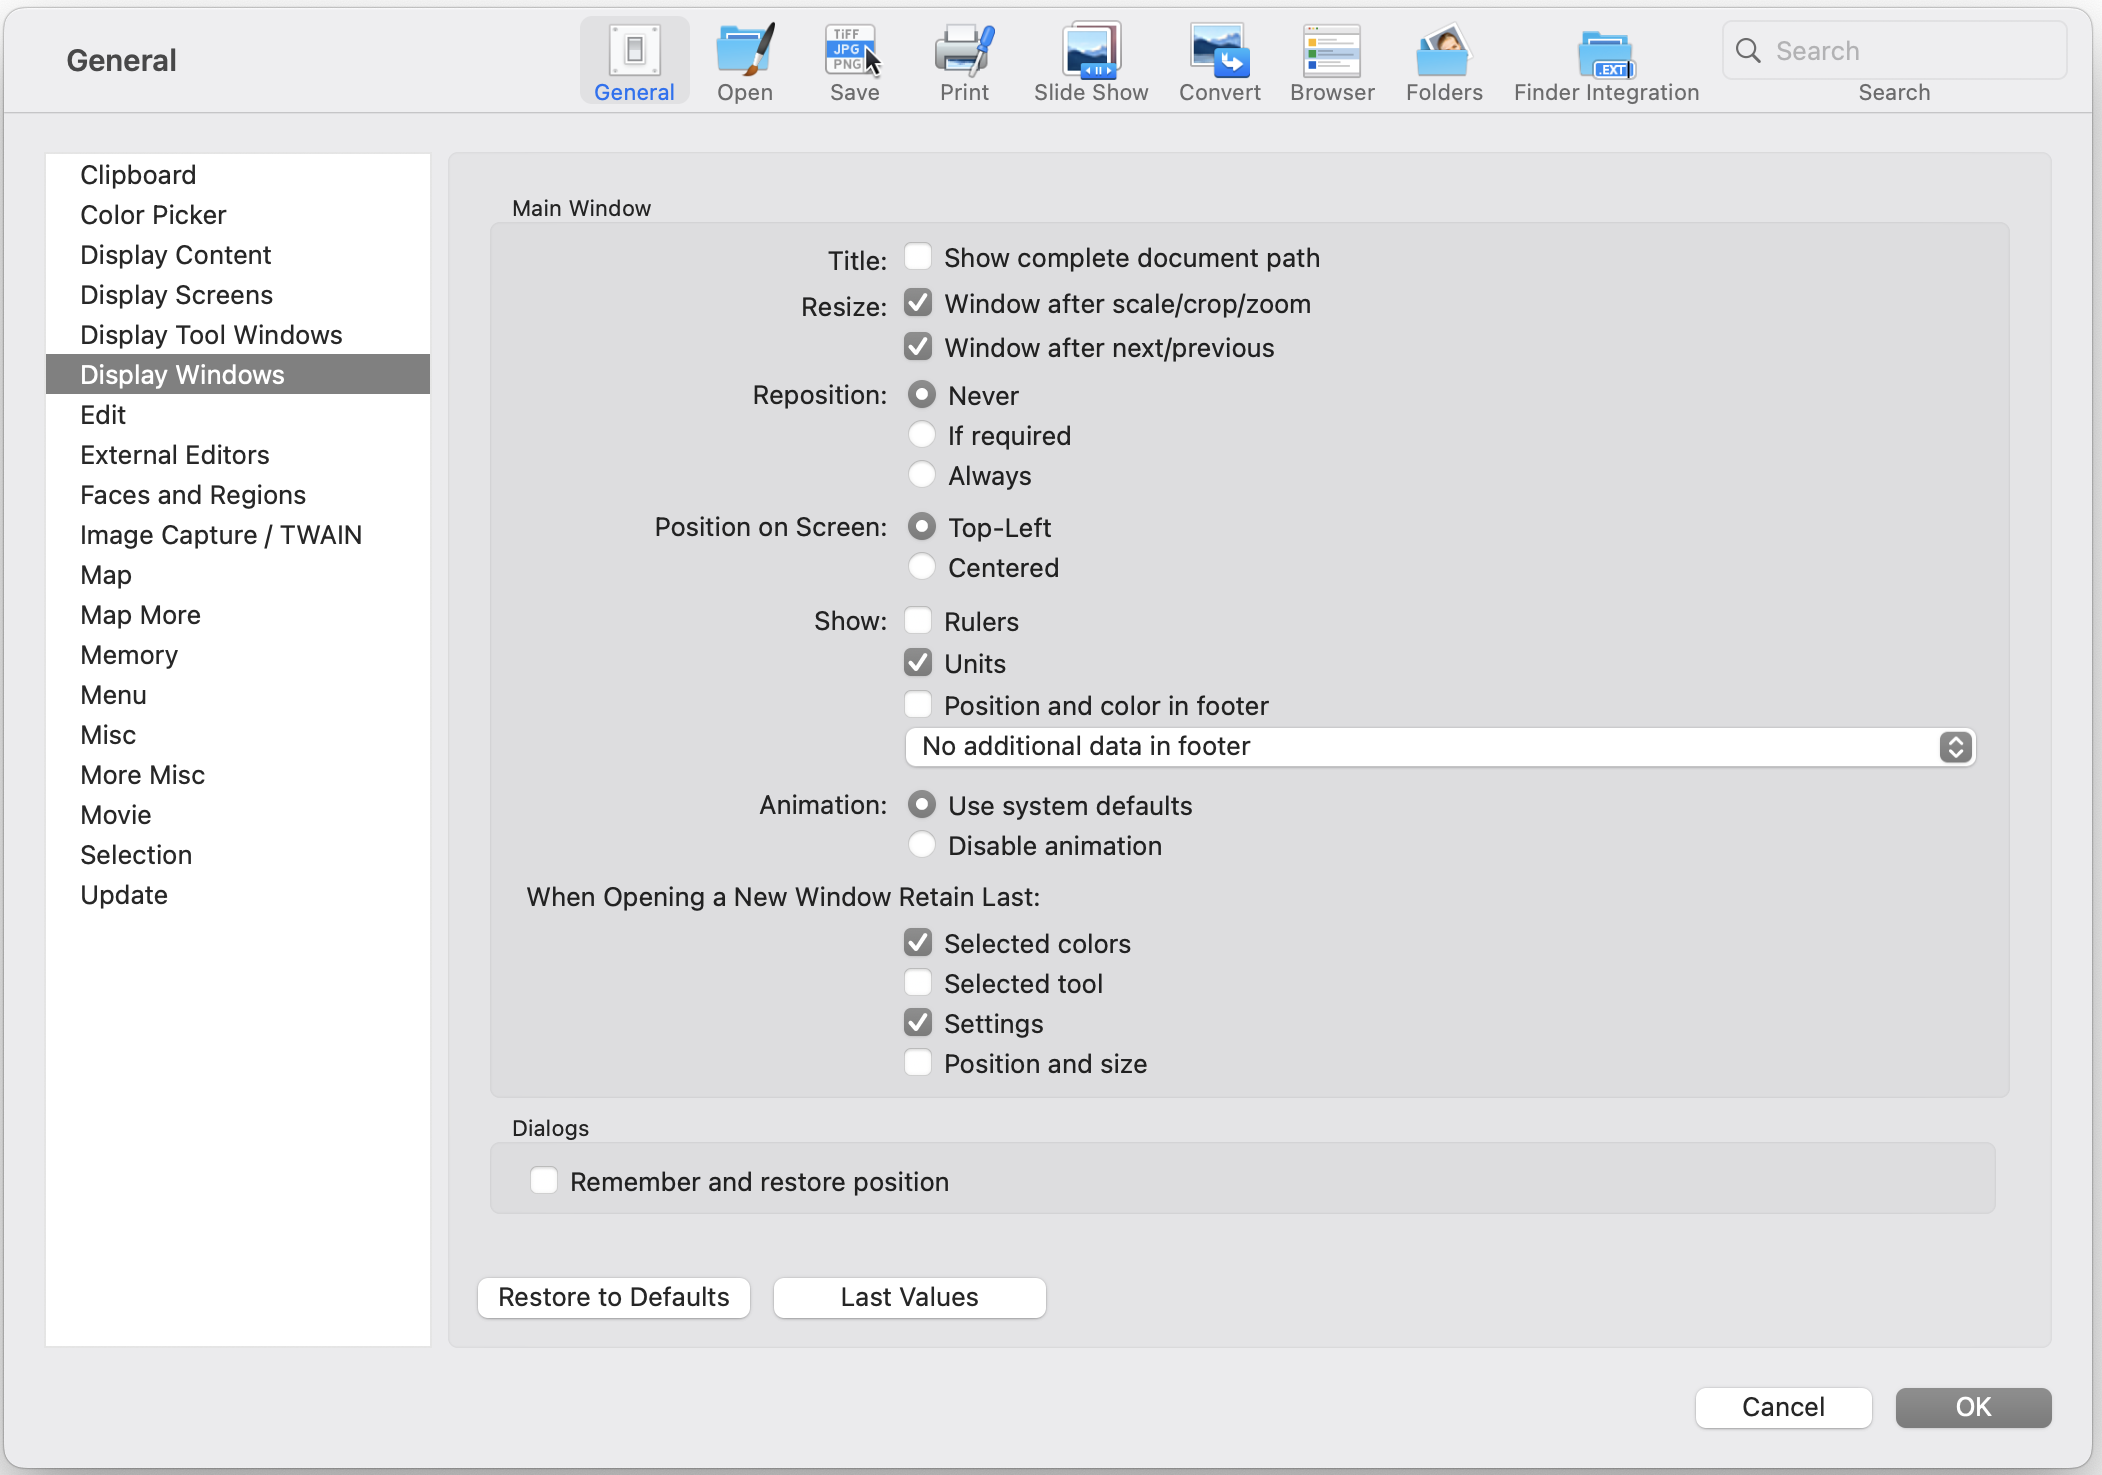The width and height of the screenshot is (2102, 1475).
Task: Toggle Window after next/previous checkbox
Action: [918, 347]
